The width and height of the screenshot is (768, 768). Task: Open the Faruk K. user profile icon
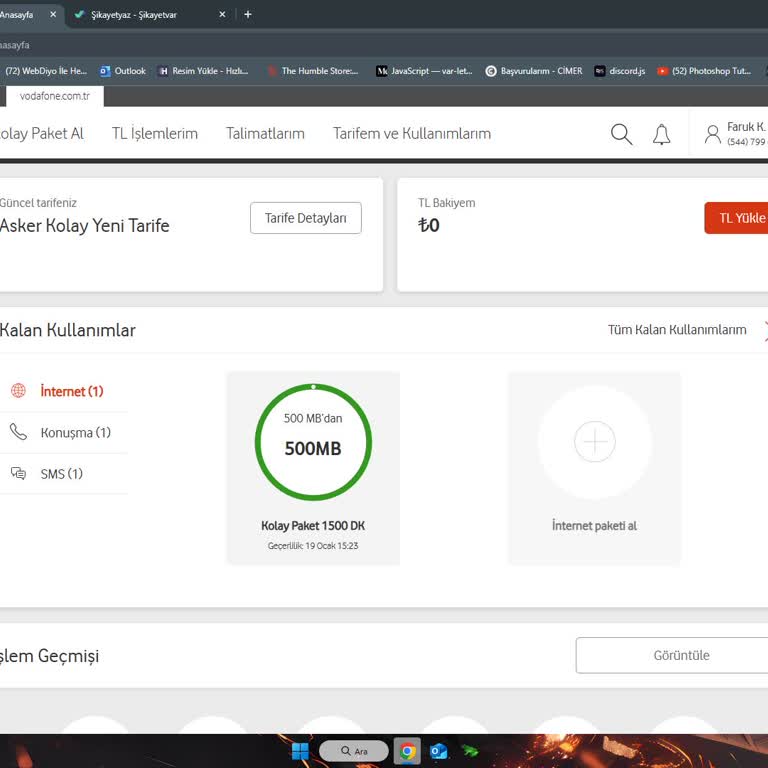click(x=713, y=134)
